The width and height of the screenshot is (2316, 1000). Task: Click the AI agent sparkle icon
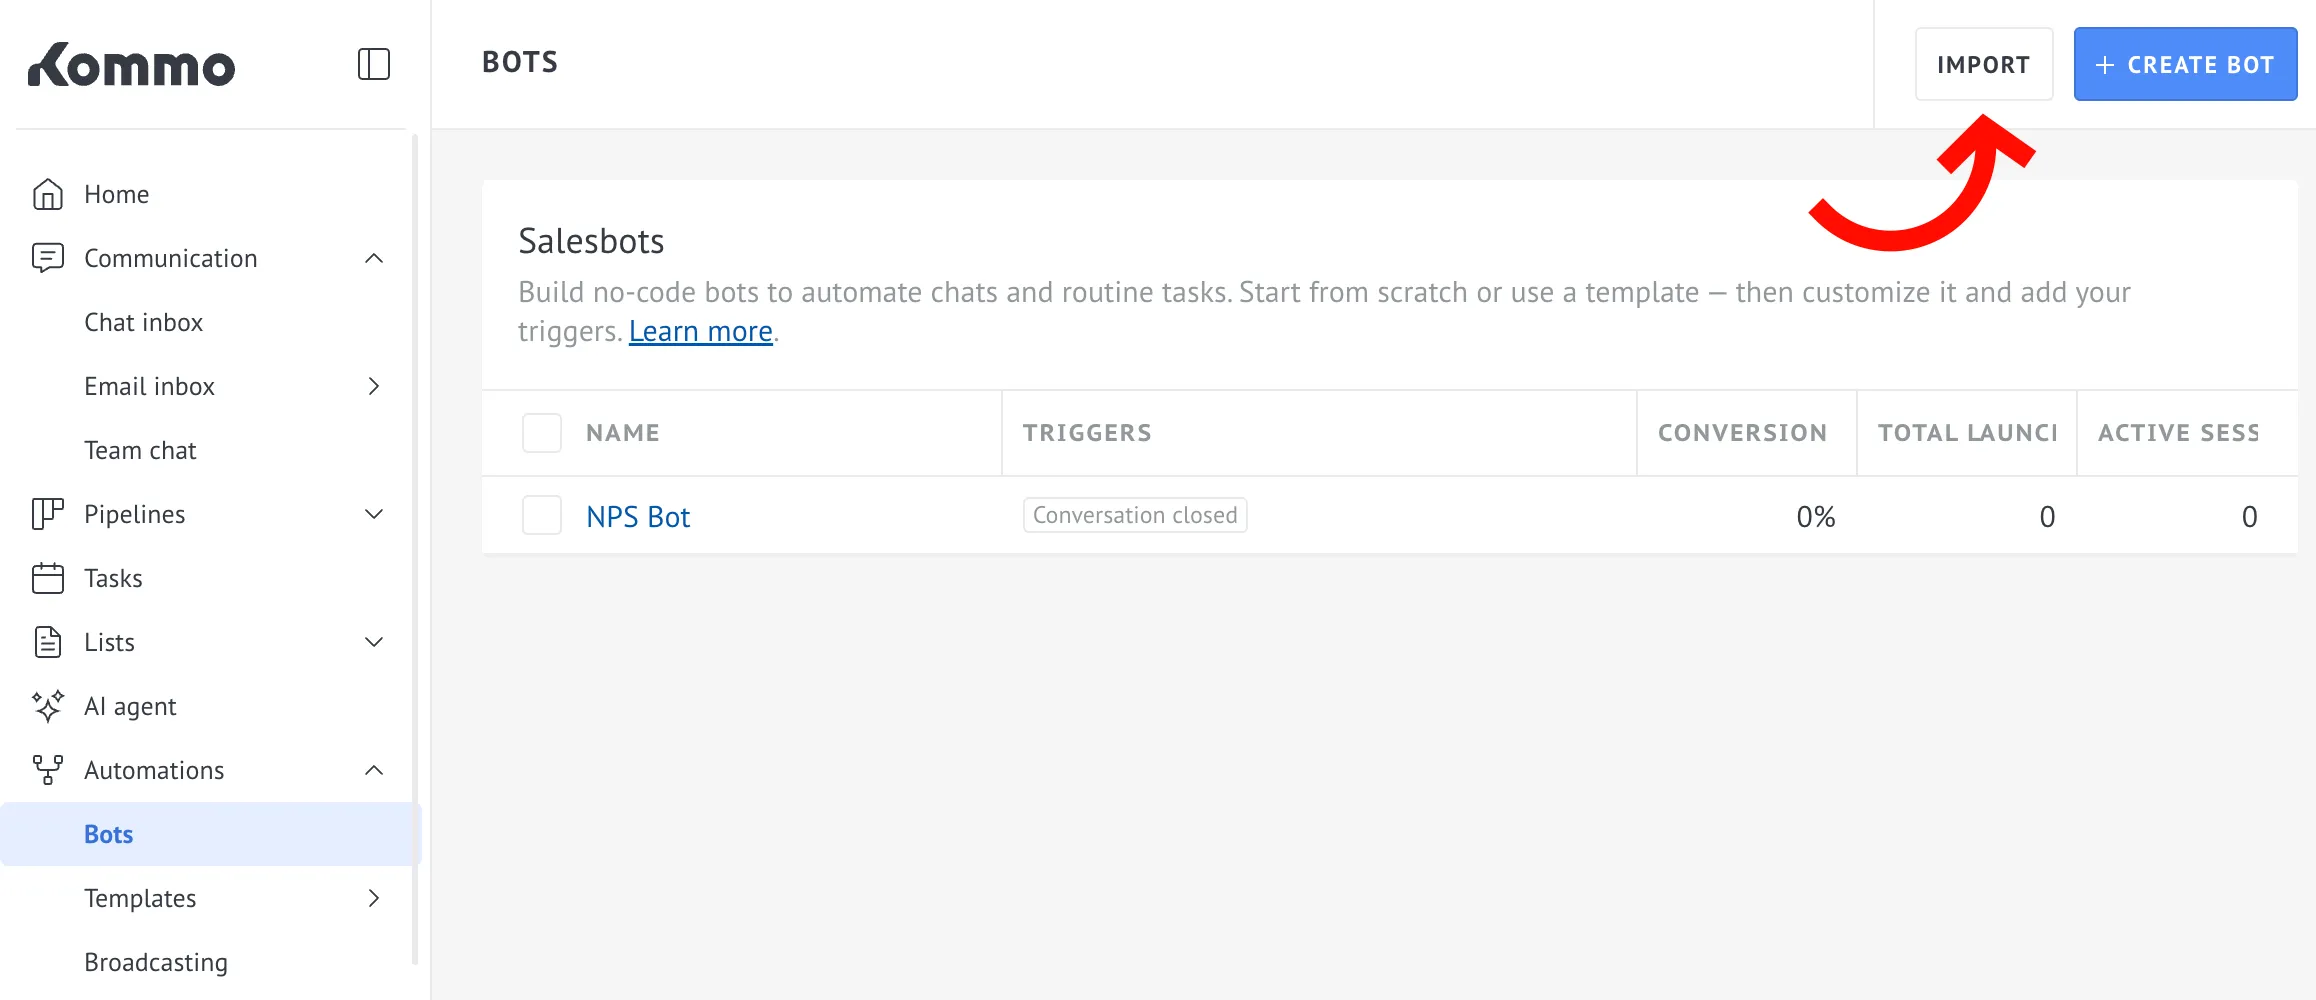coord(48,706)
